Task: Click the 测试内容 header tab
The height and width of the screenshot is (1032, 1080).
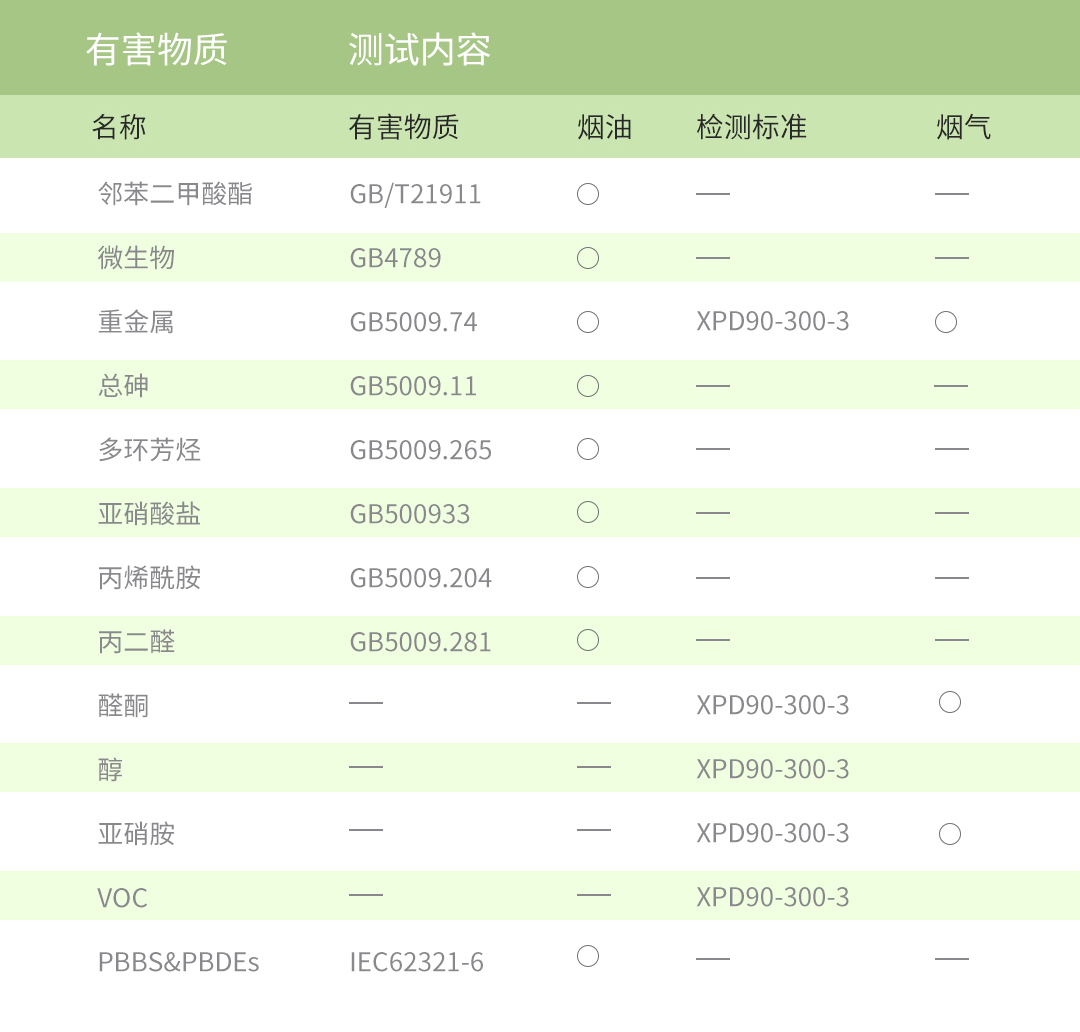Action: coord(419,49)
